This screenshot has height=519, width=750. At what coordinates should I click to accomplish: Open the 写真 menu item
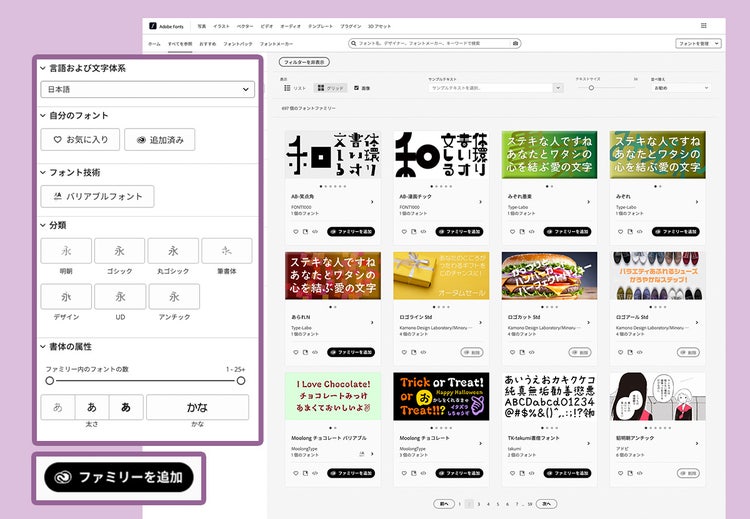202,26
